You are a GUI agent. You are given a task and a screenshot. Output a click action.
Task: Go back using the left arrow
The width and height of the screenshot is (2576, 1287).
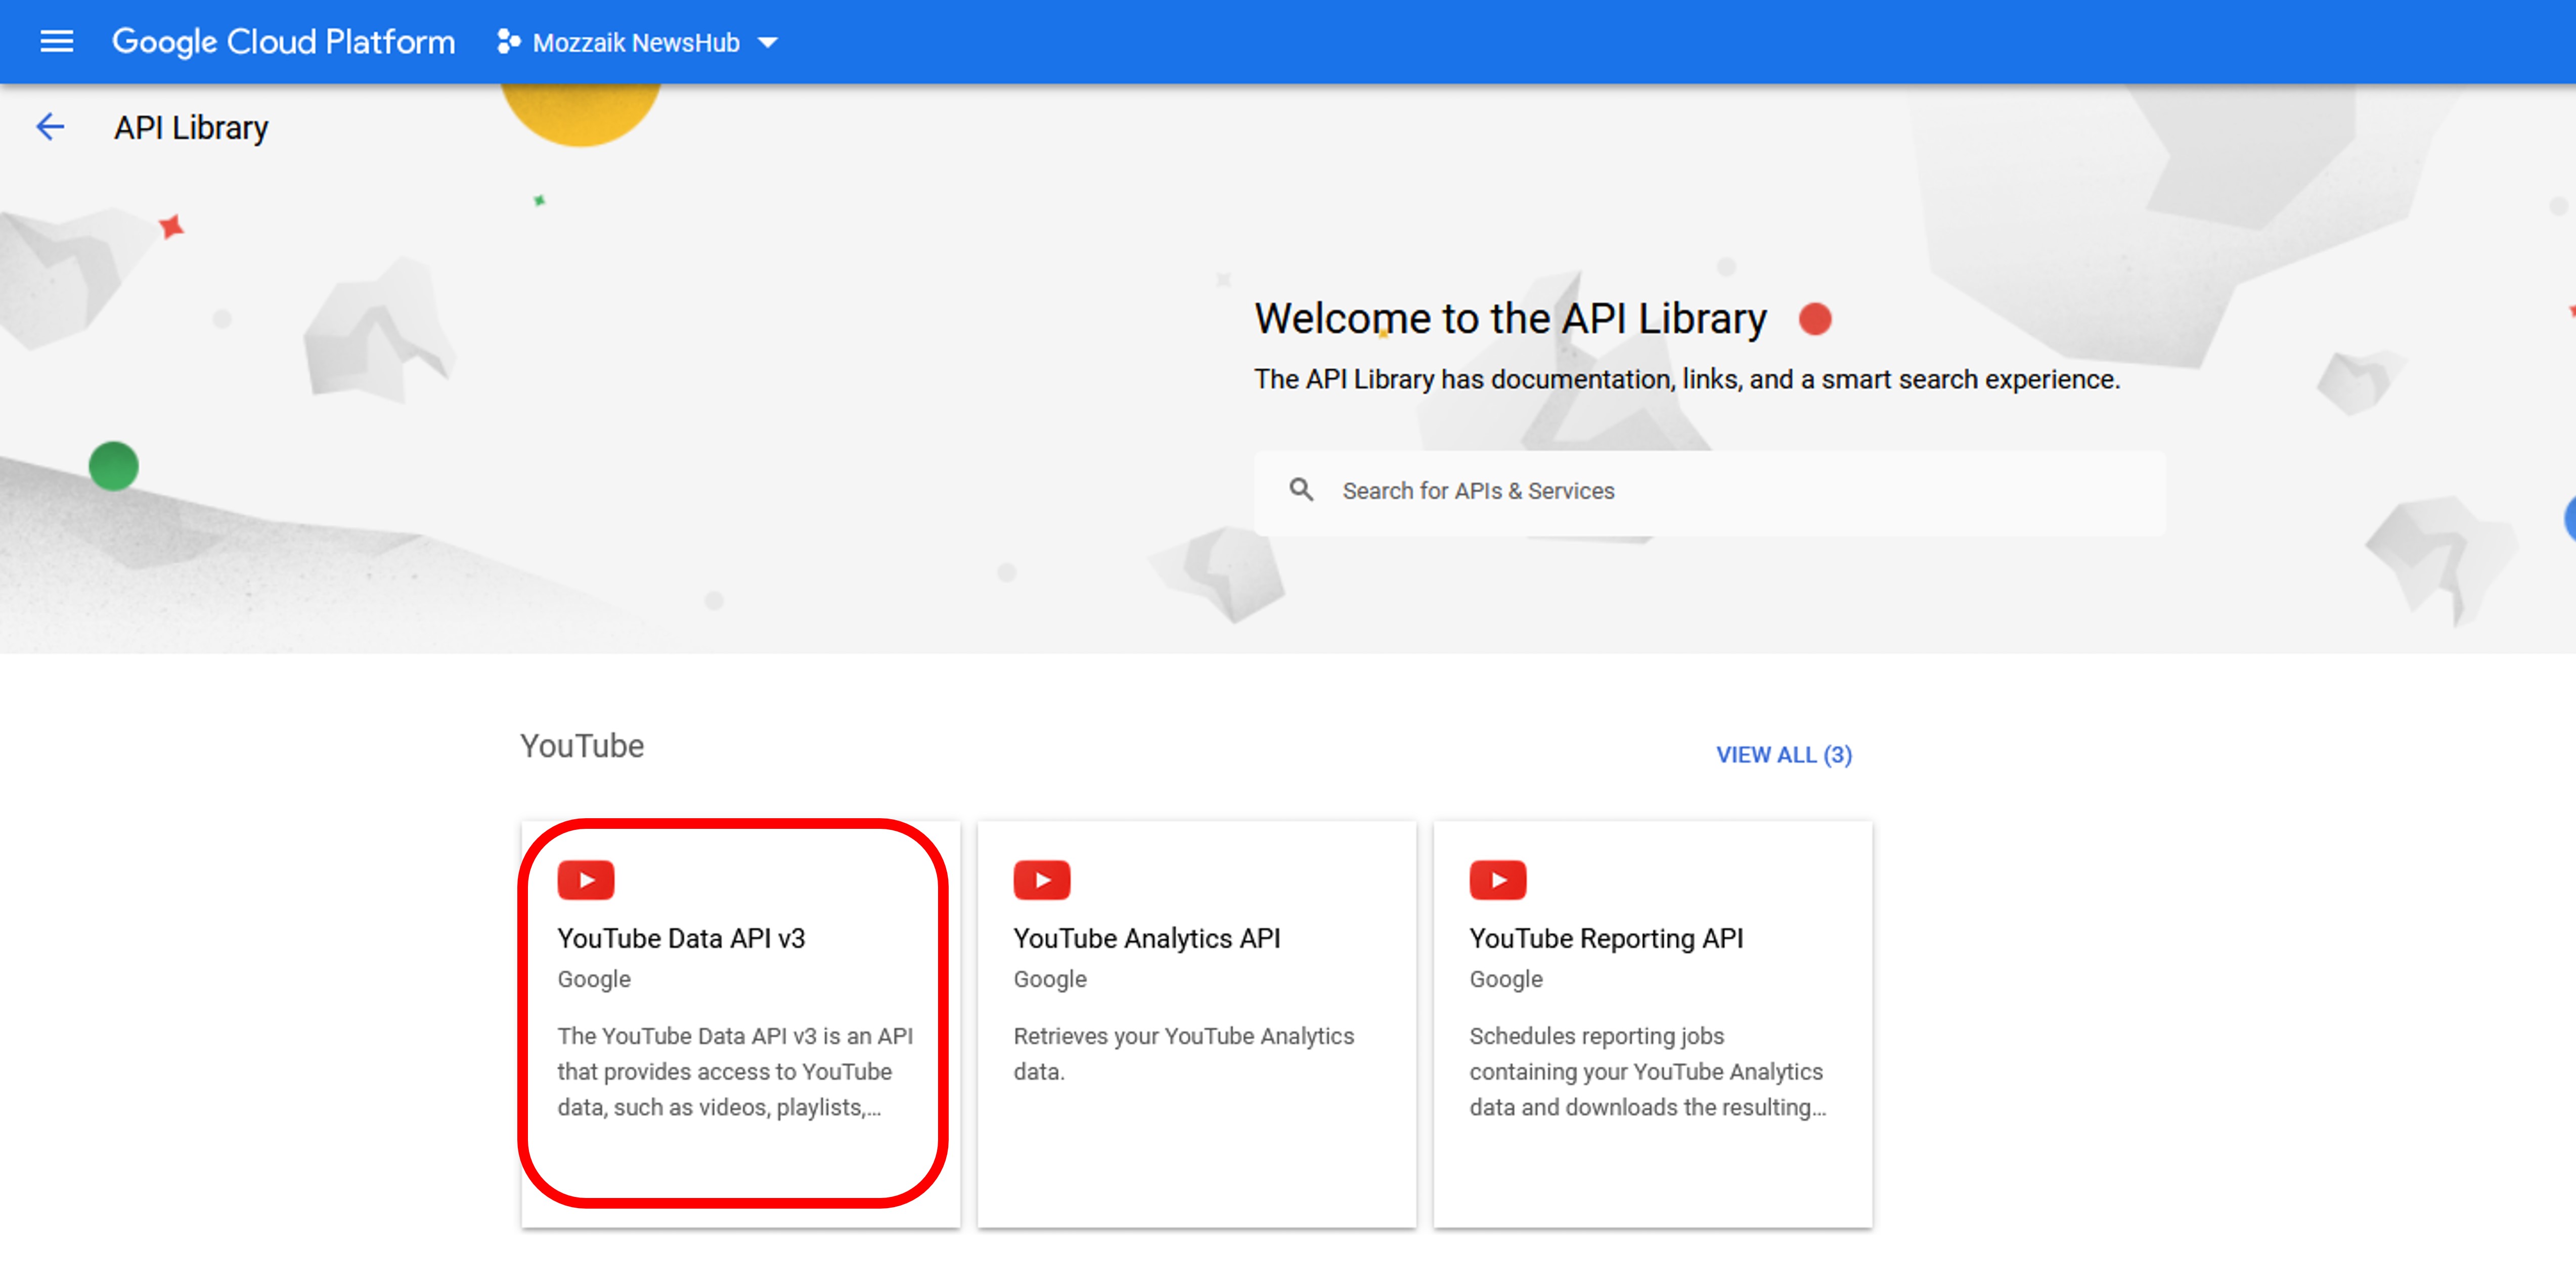[x=50, y=127]
